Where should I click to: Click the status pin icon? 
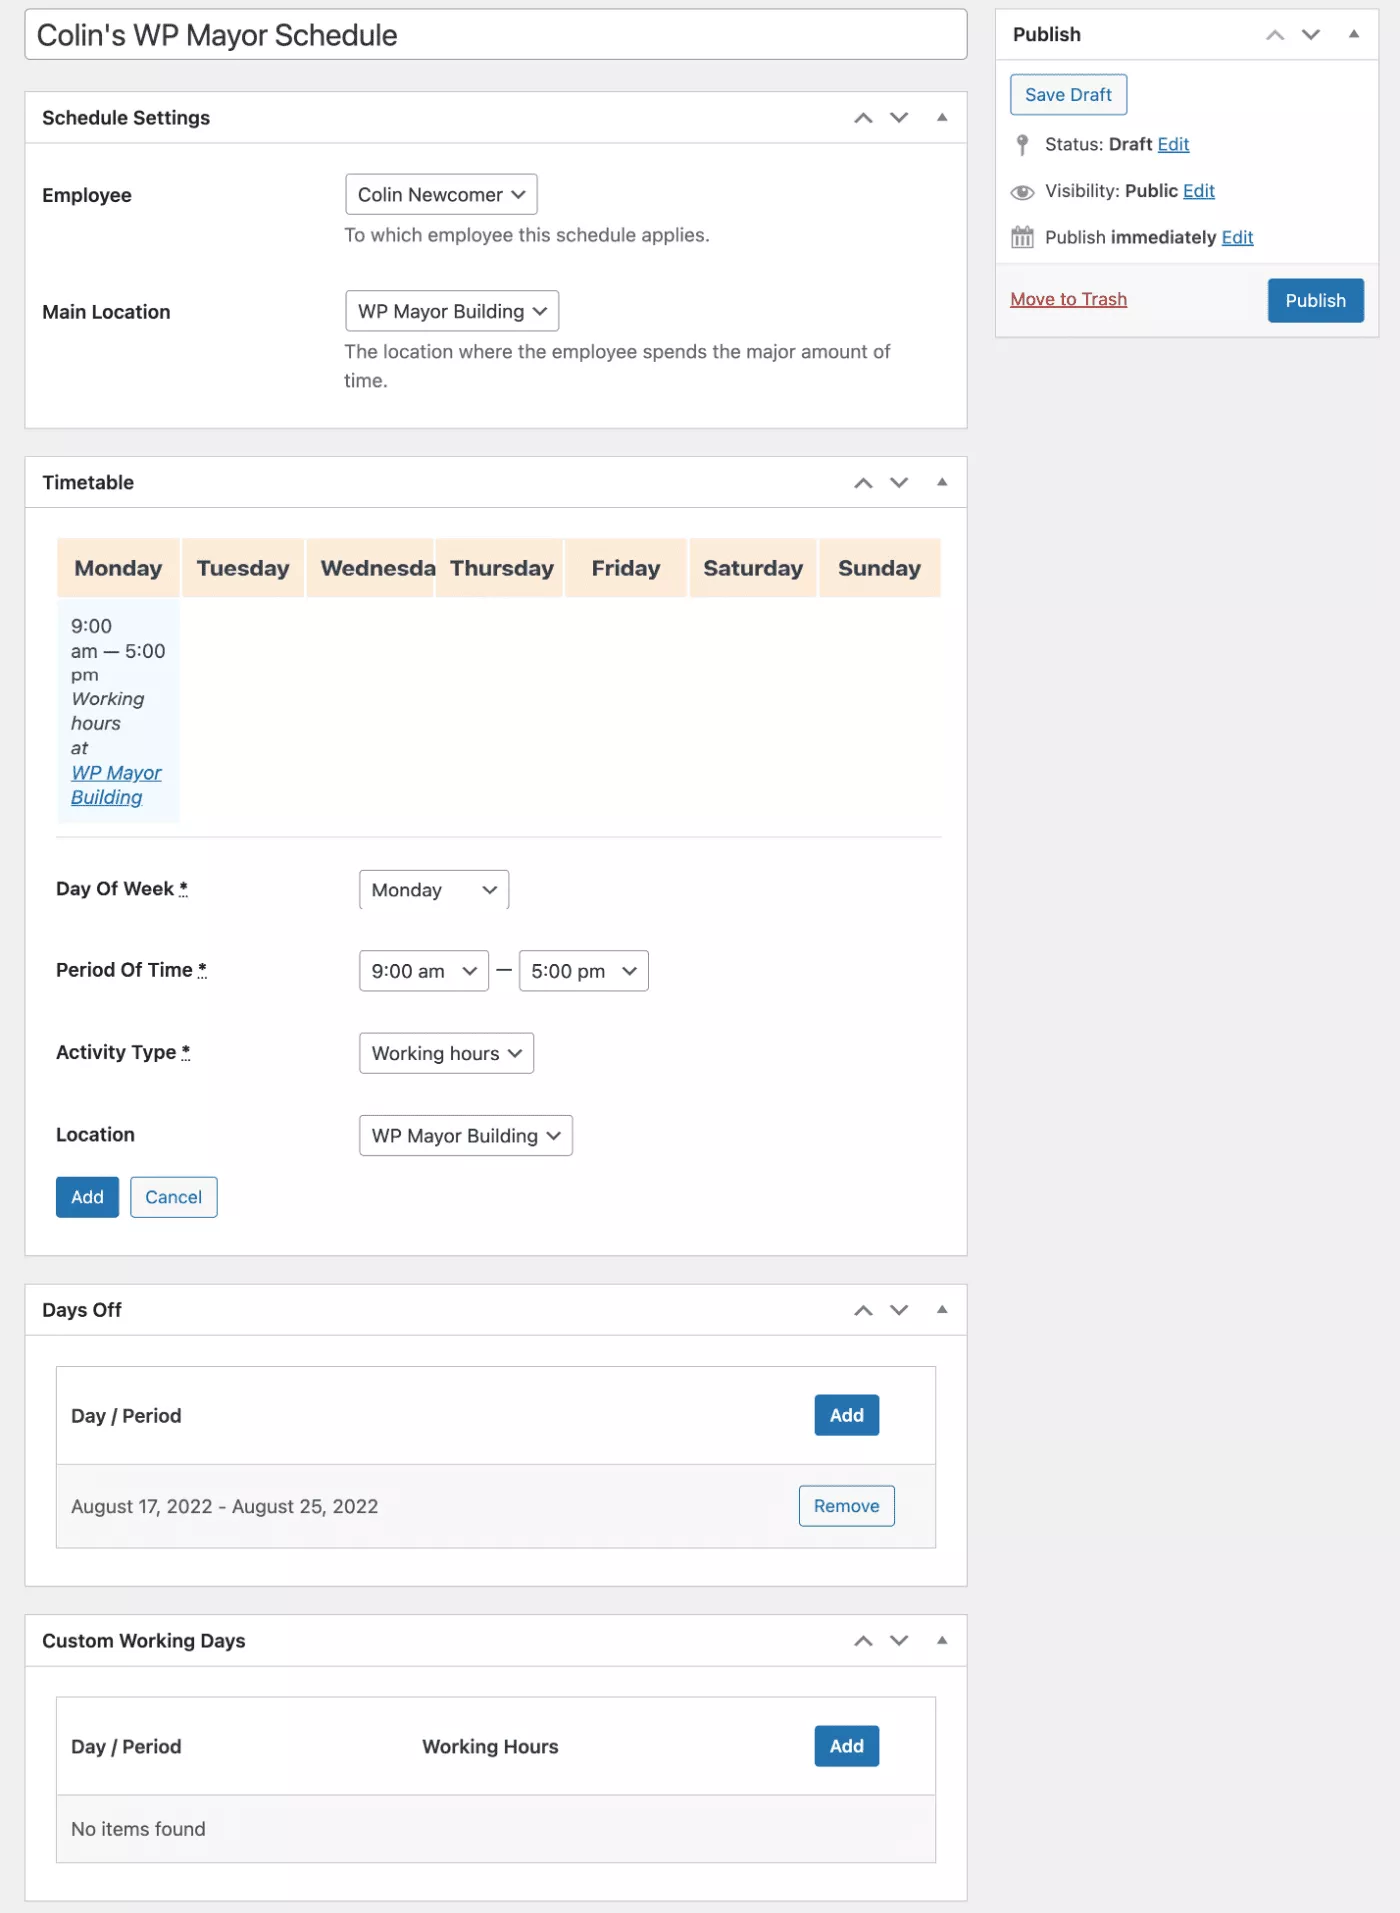[x=1021, y=145]
